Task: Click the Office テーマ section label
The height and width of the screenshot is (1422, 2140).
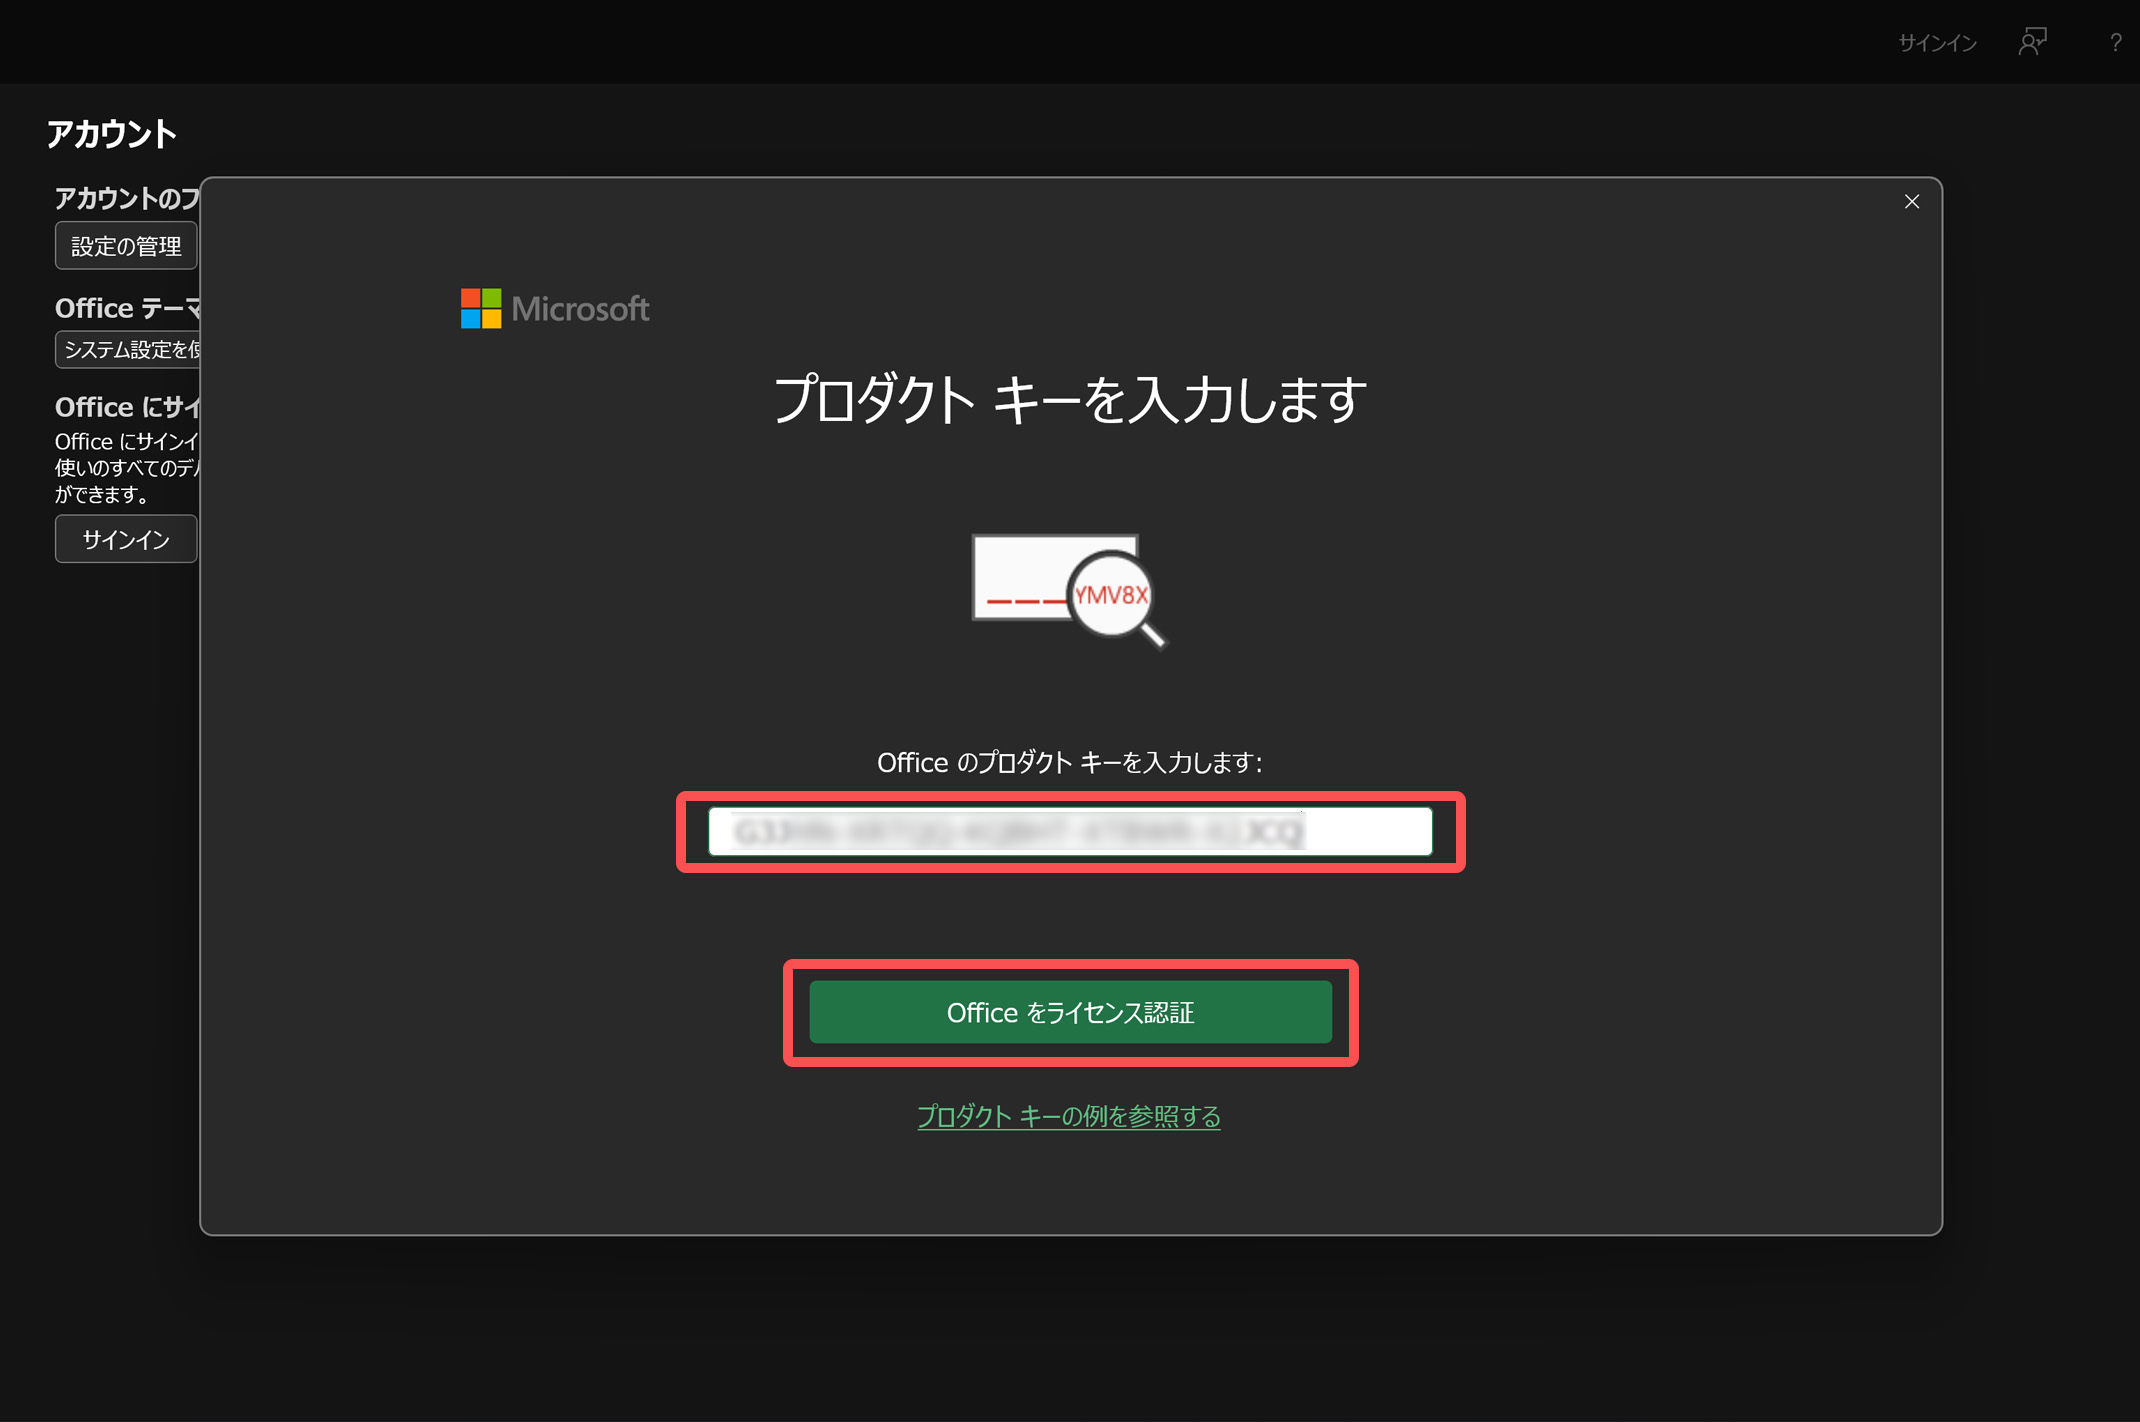Action: pyautogui.click(x=128, y=308)
